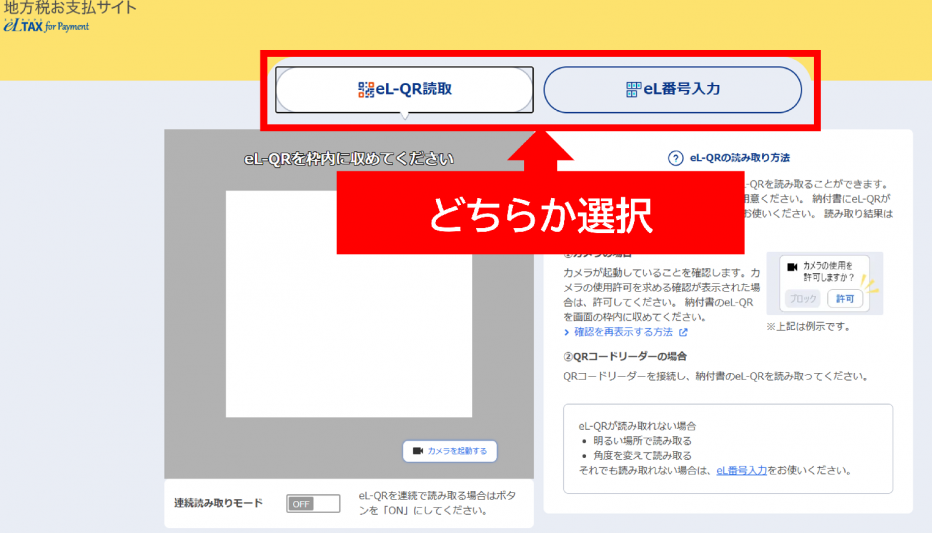This screenshot has width=932, height=533.
Task: Start camera with カメラを起動する button
Action: point(450,451)
